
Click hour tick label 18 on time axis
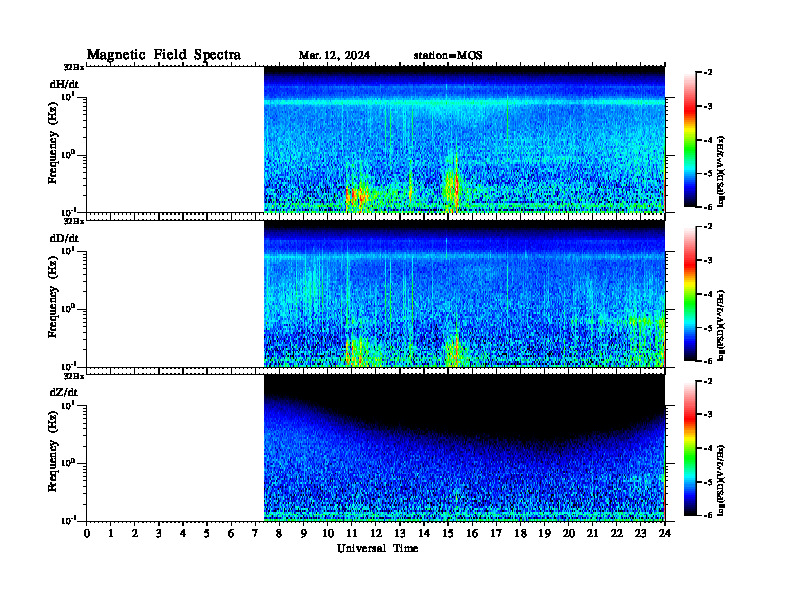520,534
